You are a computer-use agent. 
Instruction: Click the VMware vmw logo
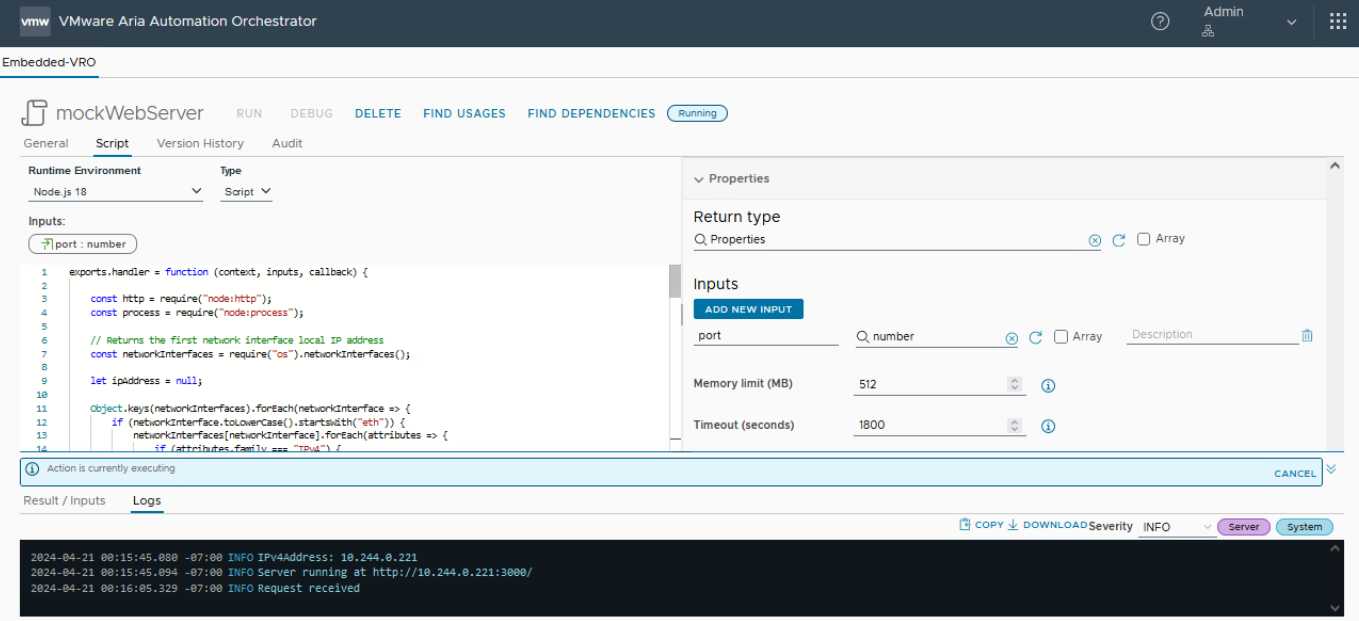[x=34, y=21]
